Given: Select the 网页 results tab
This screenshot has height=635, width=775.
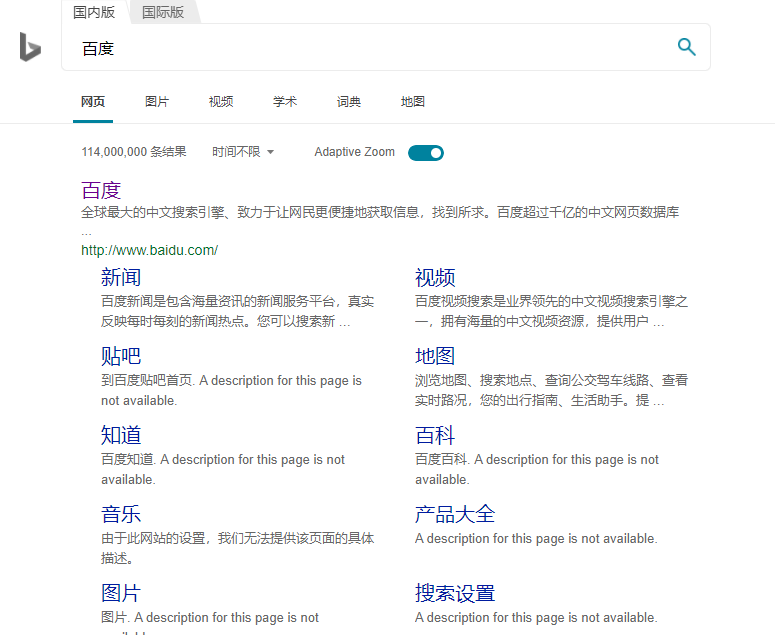Looking at the screenshot, I should [93, 102].
